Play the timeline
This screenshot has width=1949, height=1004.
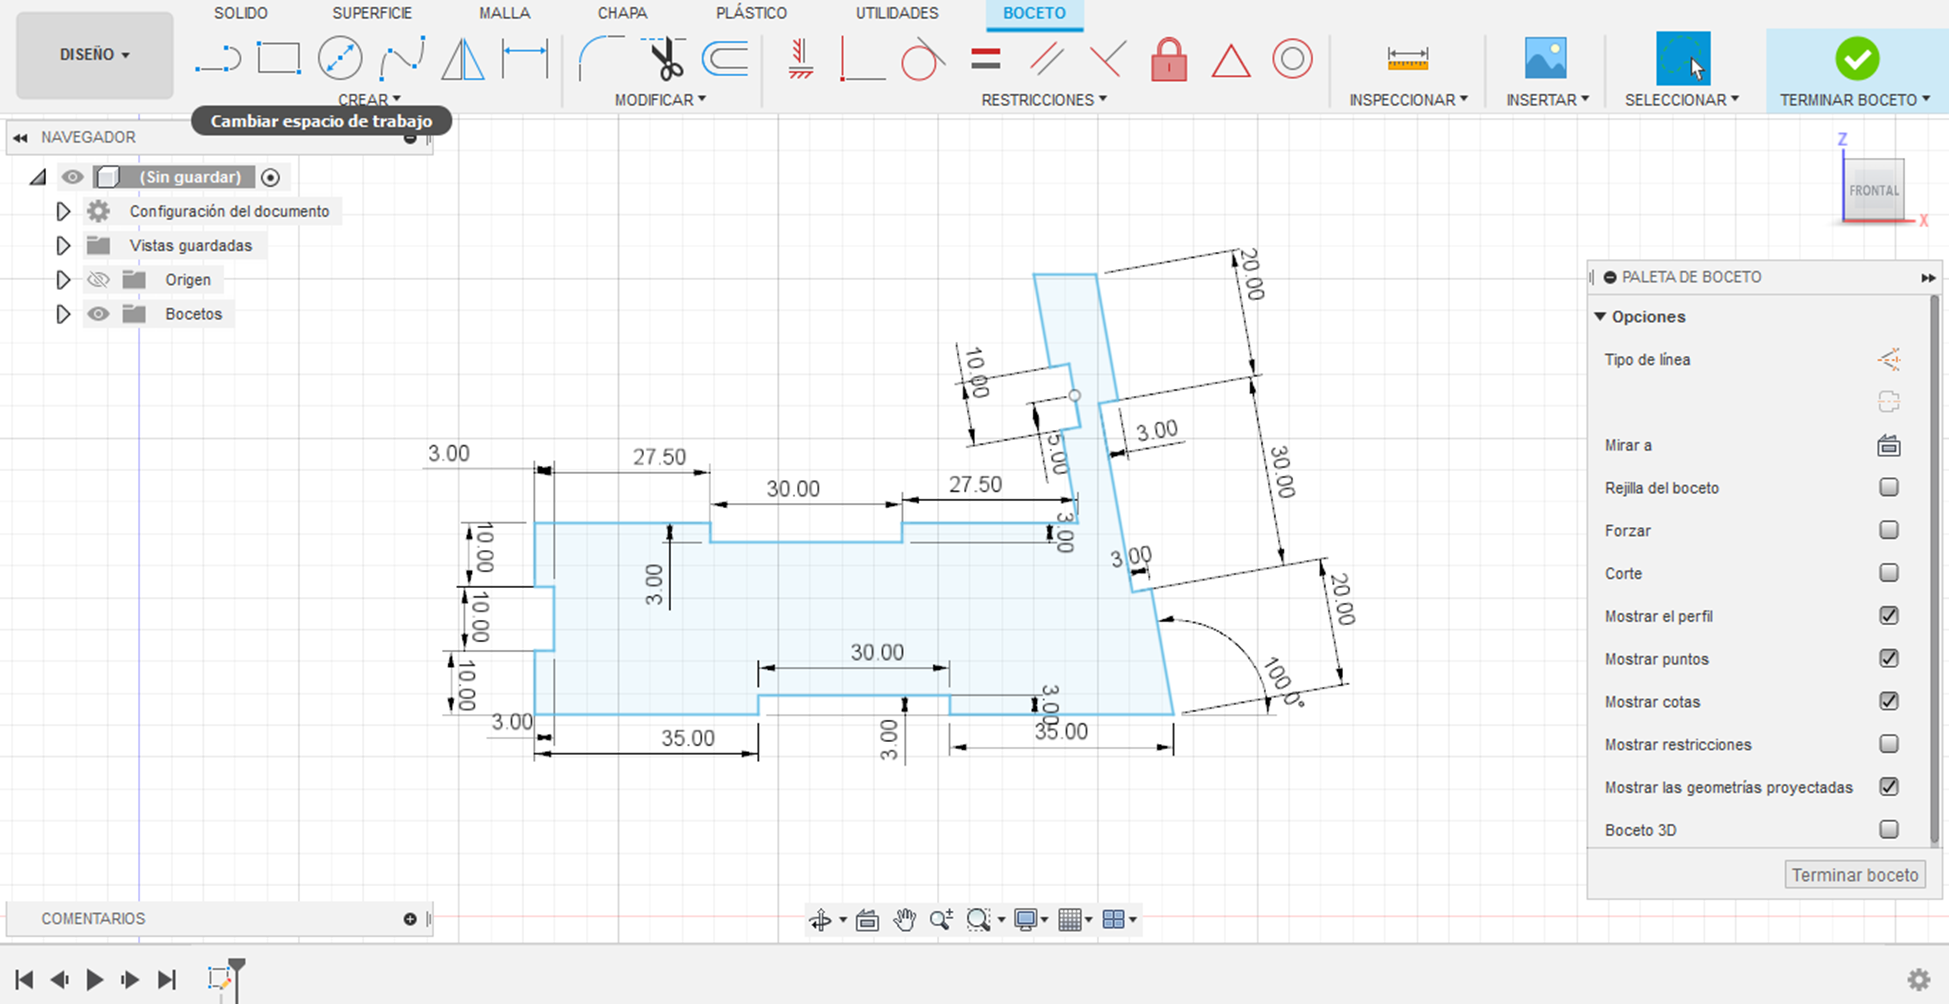95,980
